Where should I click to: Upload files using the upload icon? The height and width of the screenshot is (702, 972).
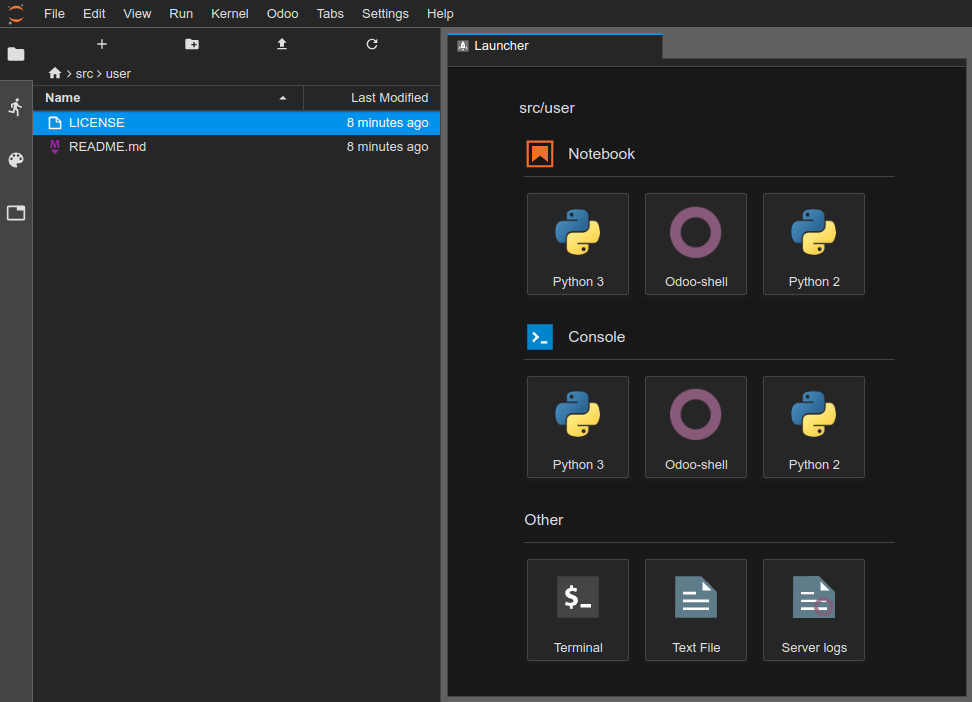pos(281,44)
